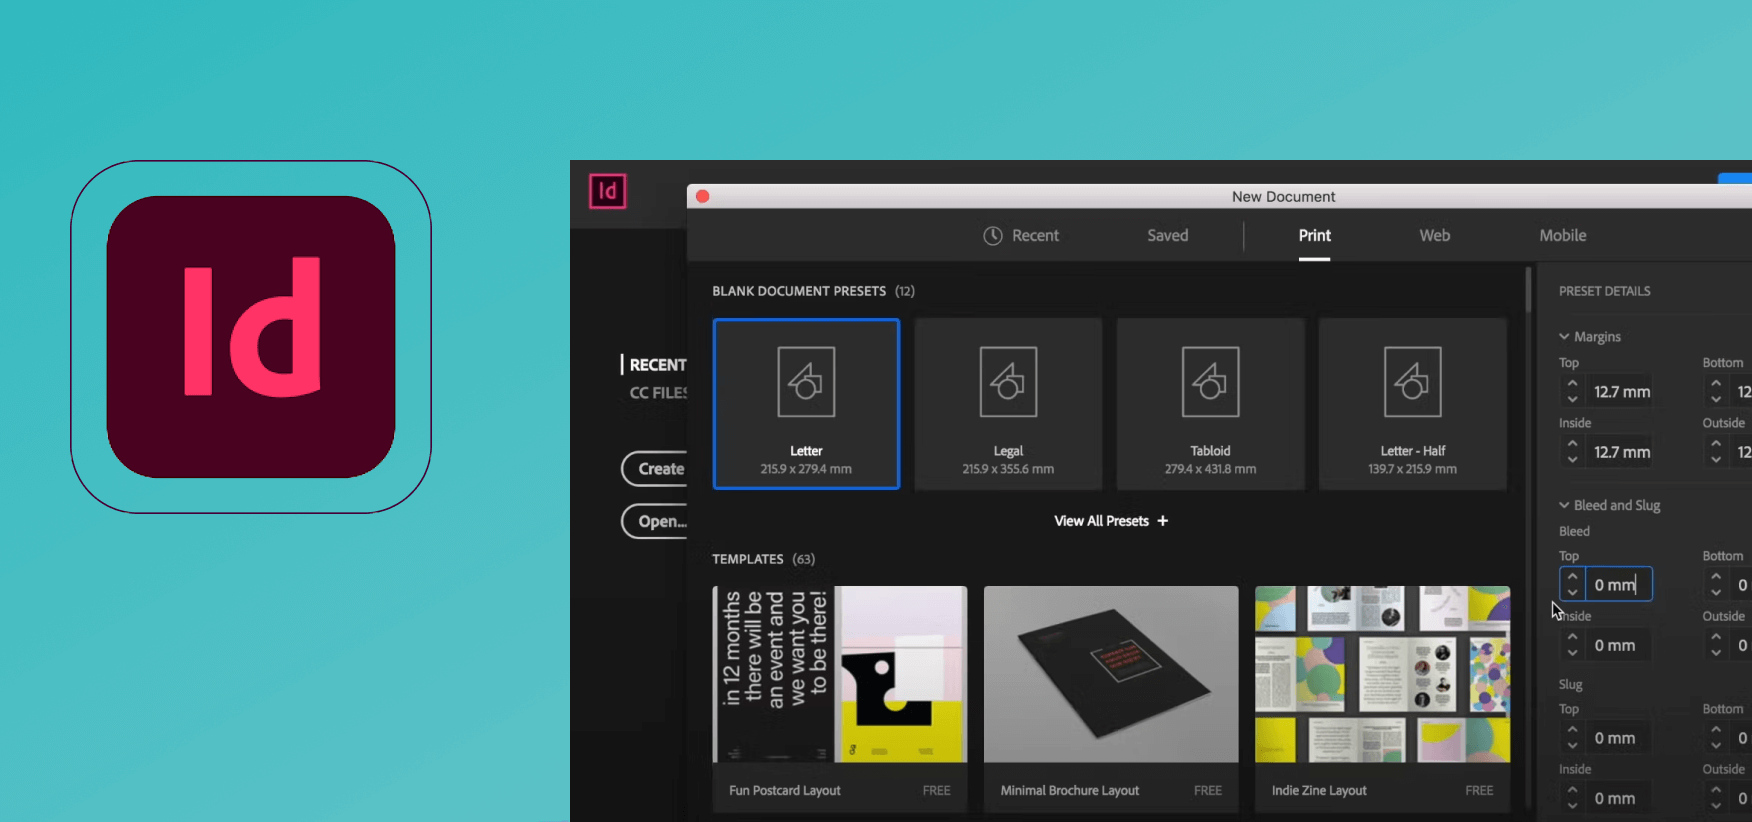The image size is (1752, 822).
Task: Decrease Bleed Top value with down arrow
Action: [x=1572, y=593]
